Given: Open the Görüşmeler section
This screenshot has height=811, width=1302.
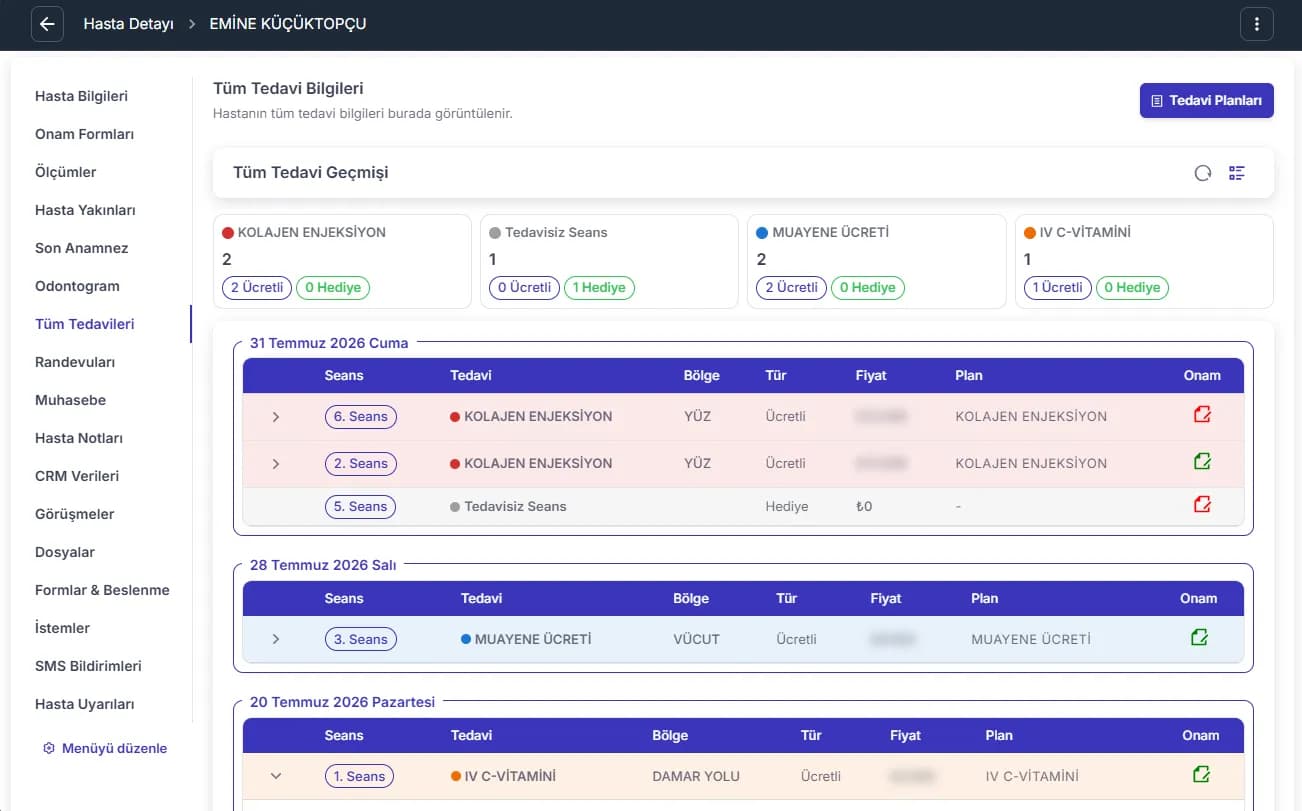Looking at the screenshot, I should (x=75, y=514).
